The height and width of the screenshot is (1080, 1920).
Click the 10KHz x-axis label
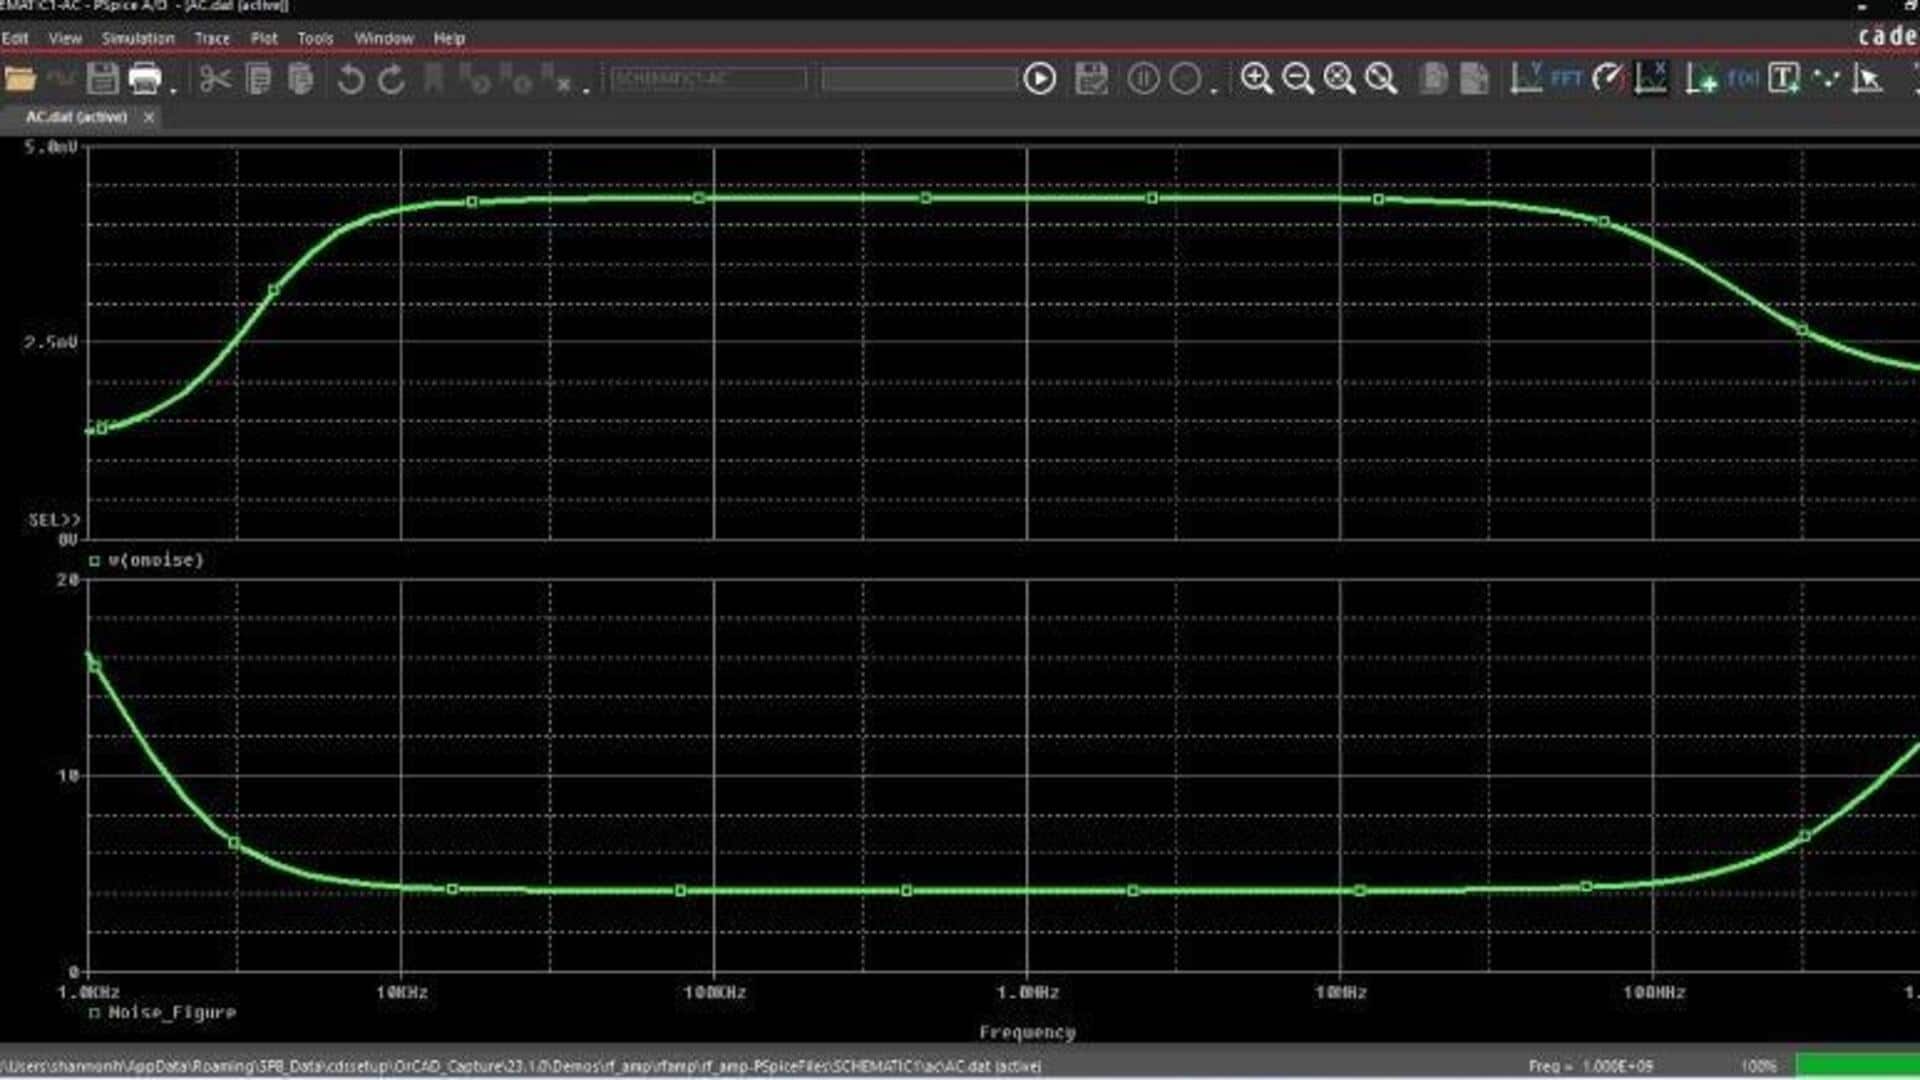coord(402,993)
